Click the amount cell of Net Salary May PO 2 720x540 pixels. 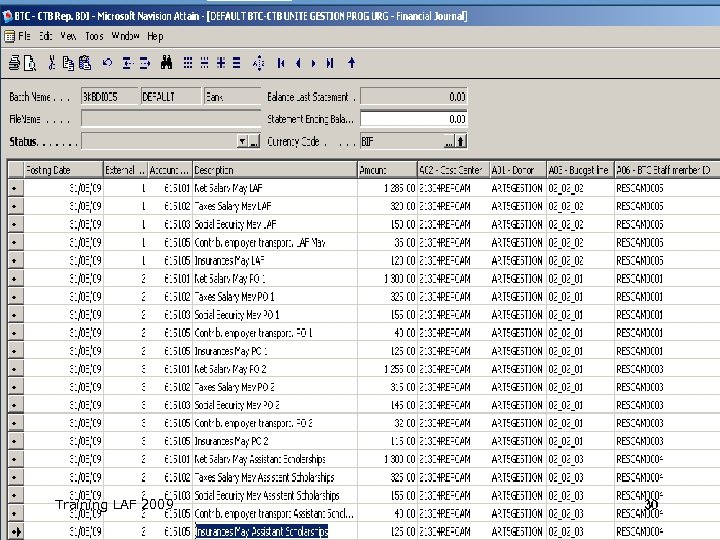click(387, 369)
